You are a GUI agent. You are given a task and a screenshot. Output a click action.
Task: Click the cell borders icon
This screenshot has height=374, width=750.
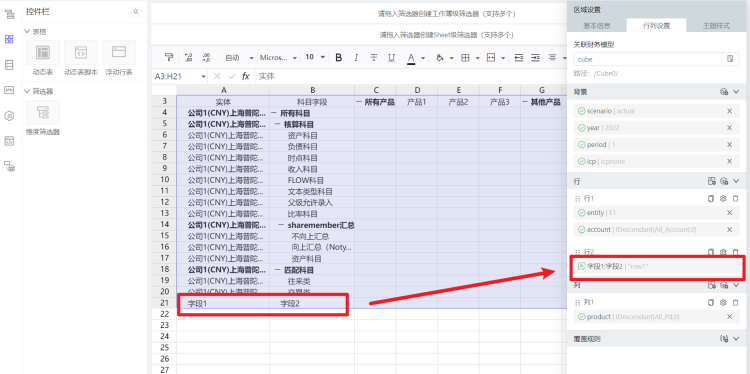[465, 57]
